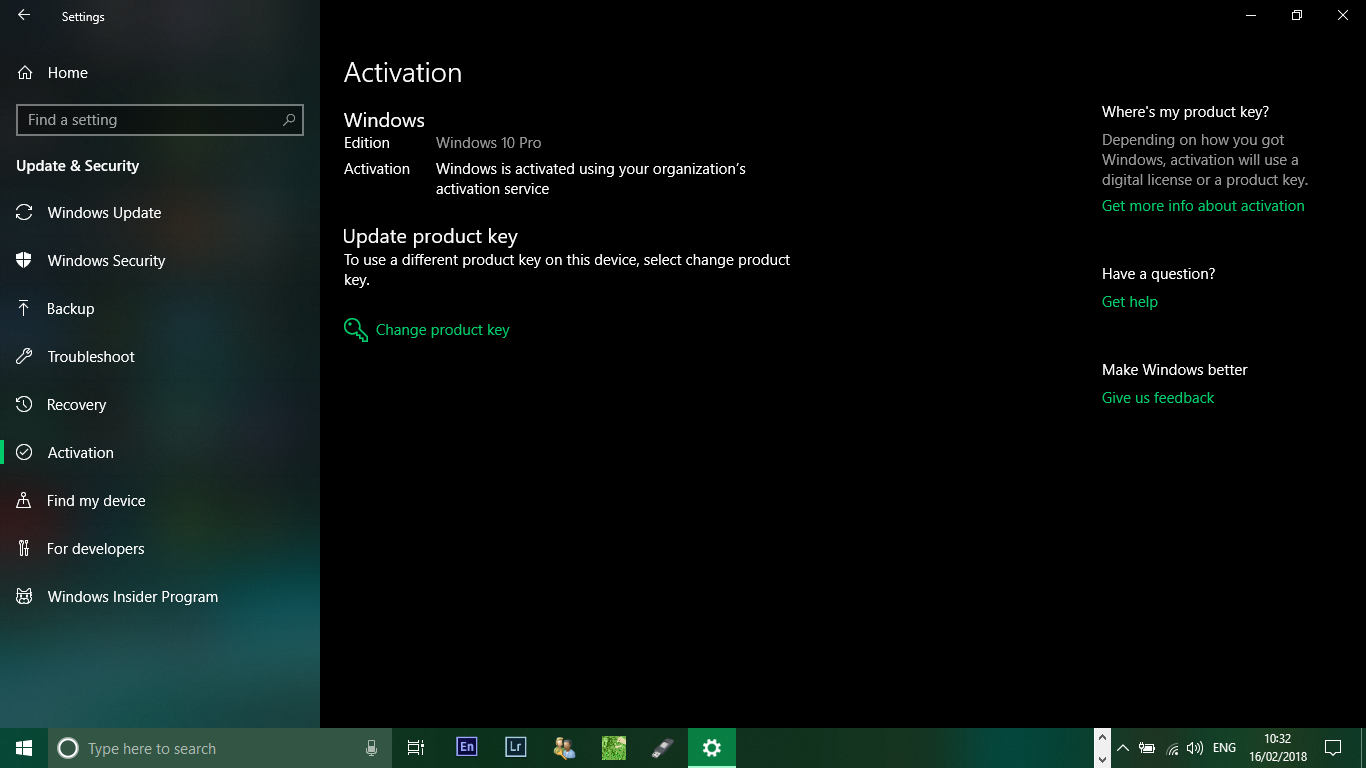Open the ENG input language switcher
Image resolution: width=1366 pixels, height=768 pixels.
(x=1224, y=748)
